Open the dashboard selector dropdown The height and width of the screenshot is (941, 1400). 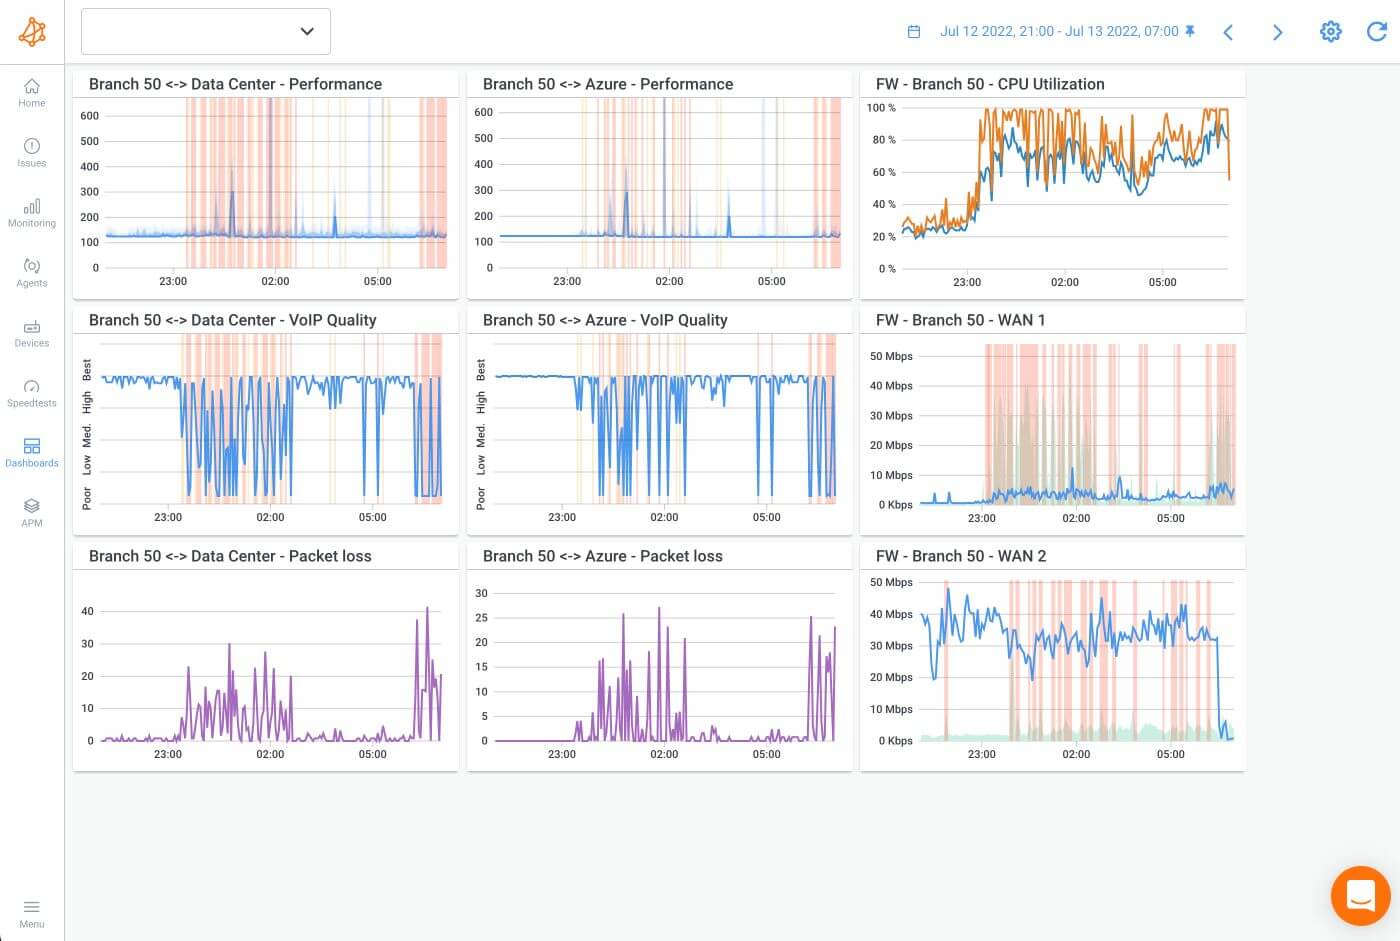pos(205,31)
